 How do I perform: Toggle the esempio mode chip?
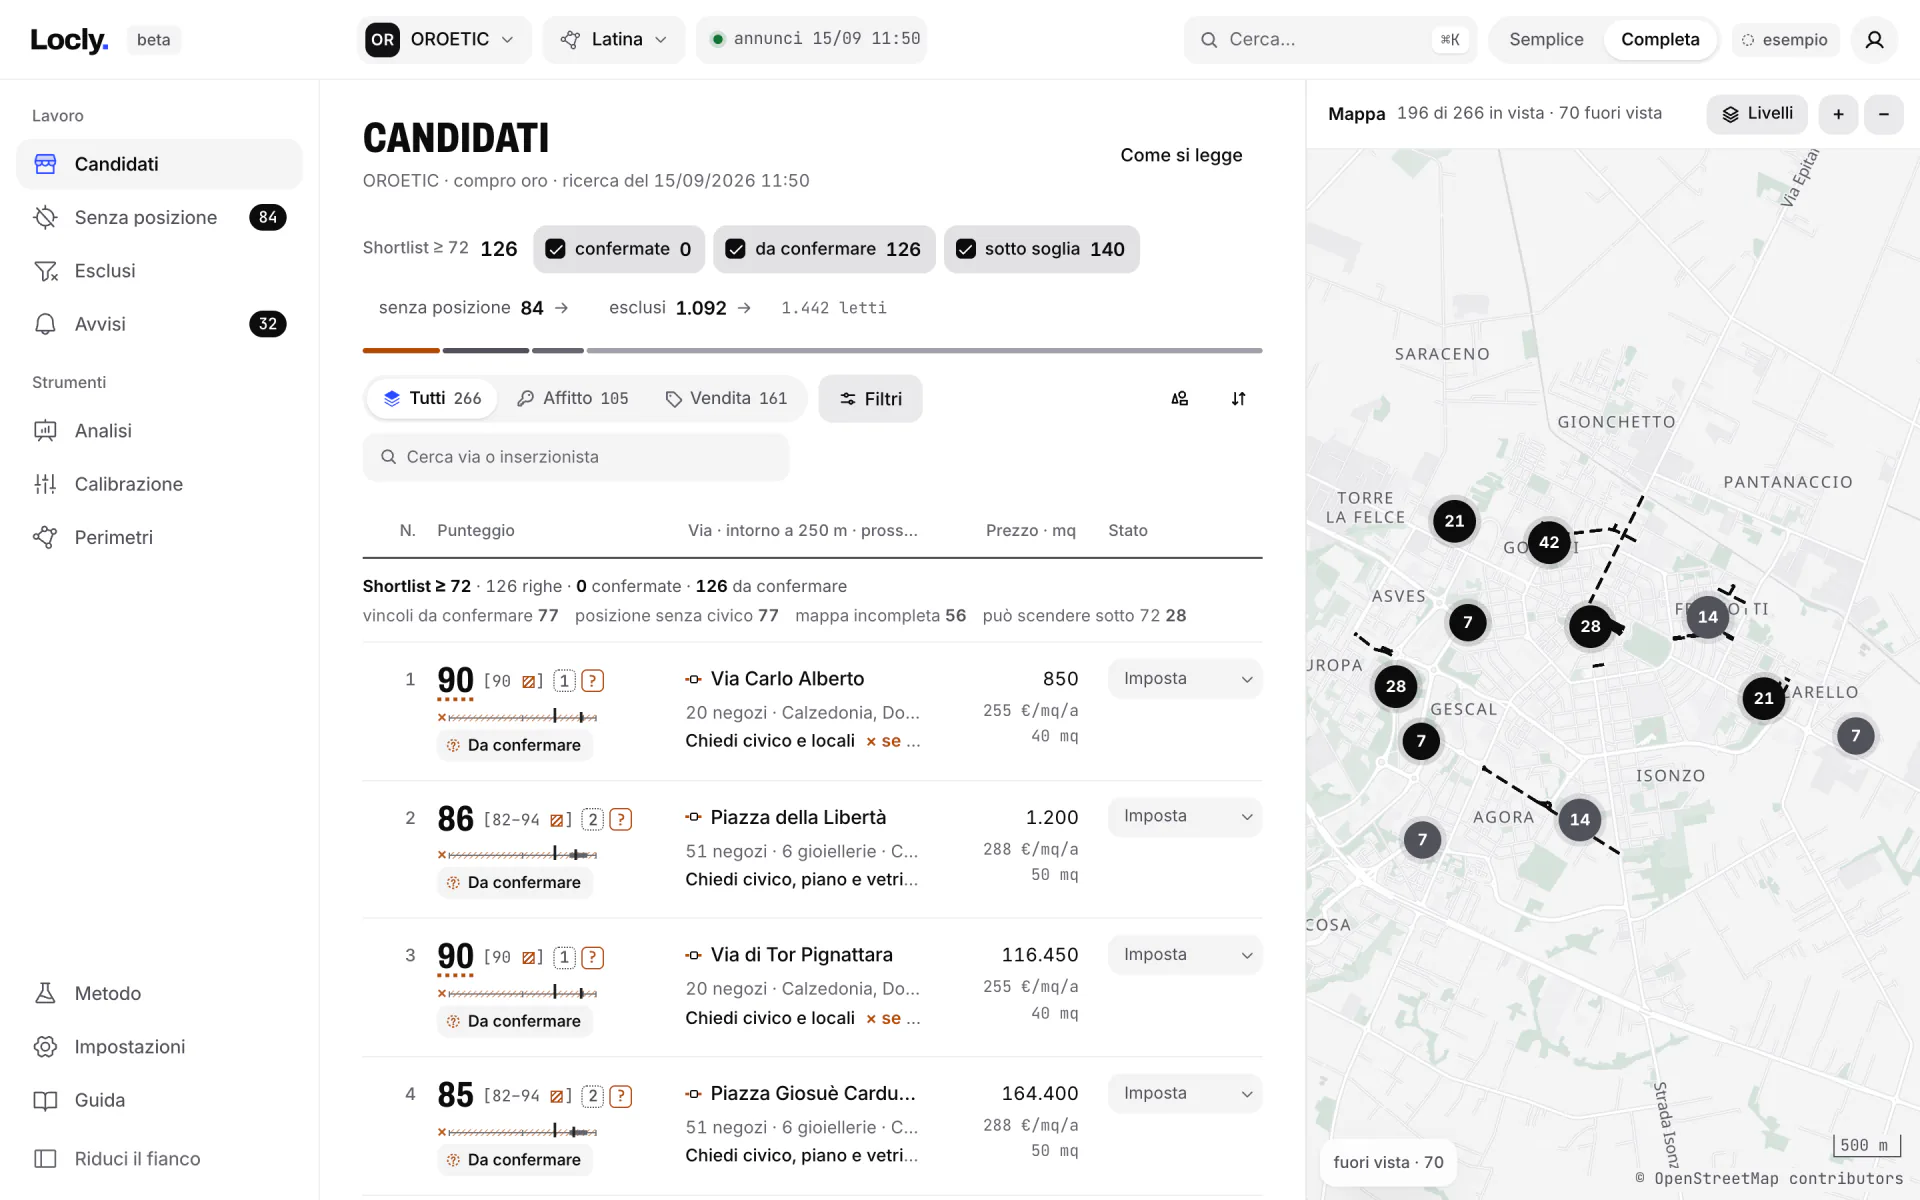[x=1785, y=40]
